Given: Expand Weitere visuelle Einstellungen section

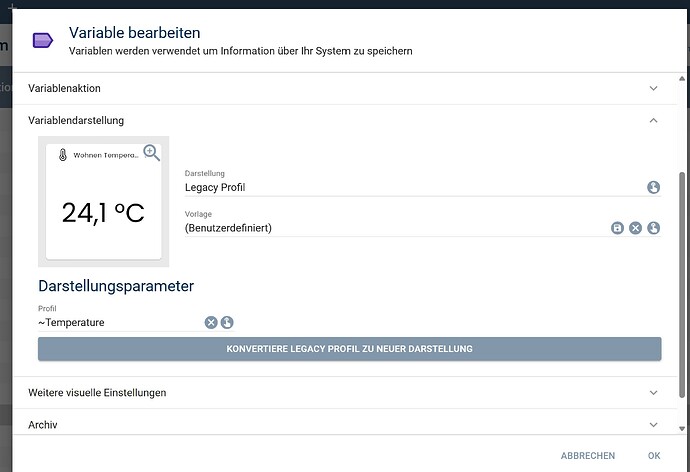Looking at the screenshot, I should (x=345, y=392).
